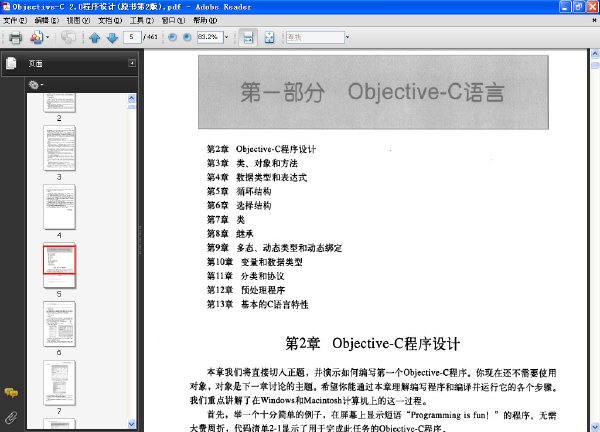Click the large centered 第2章 chapter title
Viewport: 600px width, 432px height.
coord(372,343)
